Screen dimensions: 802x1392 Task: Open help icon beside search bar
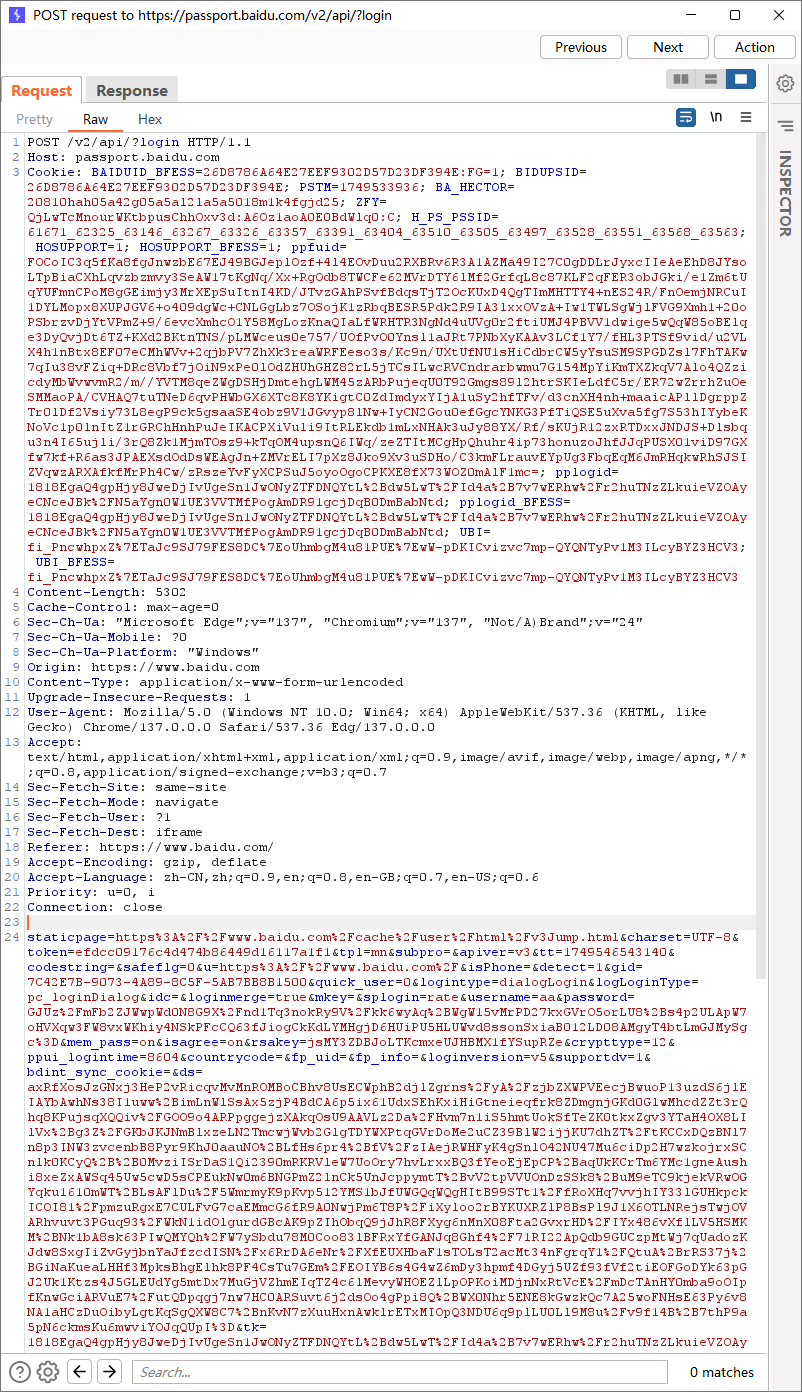(x=19, y=1371)
